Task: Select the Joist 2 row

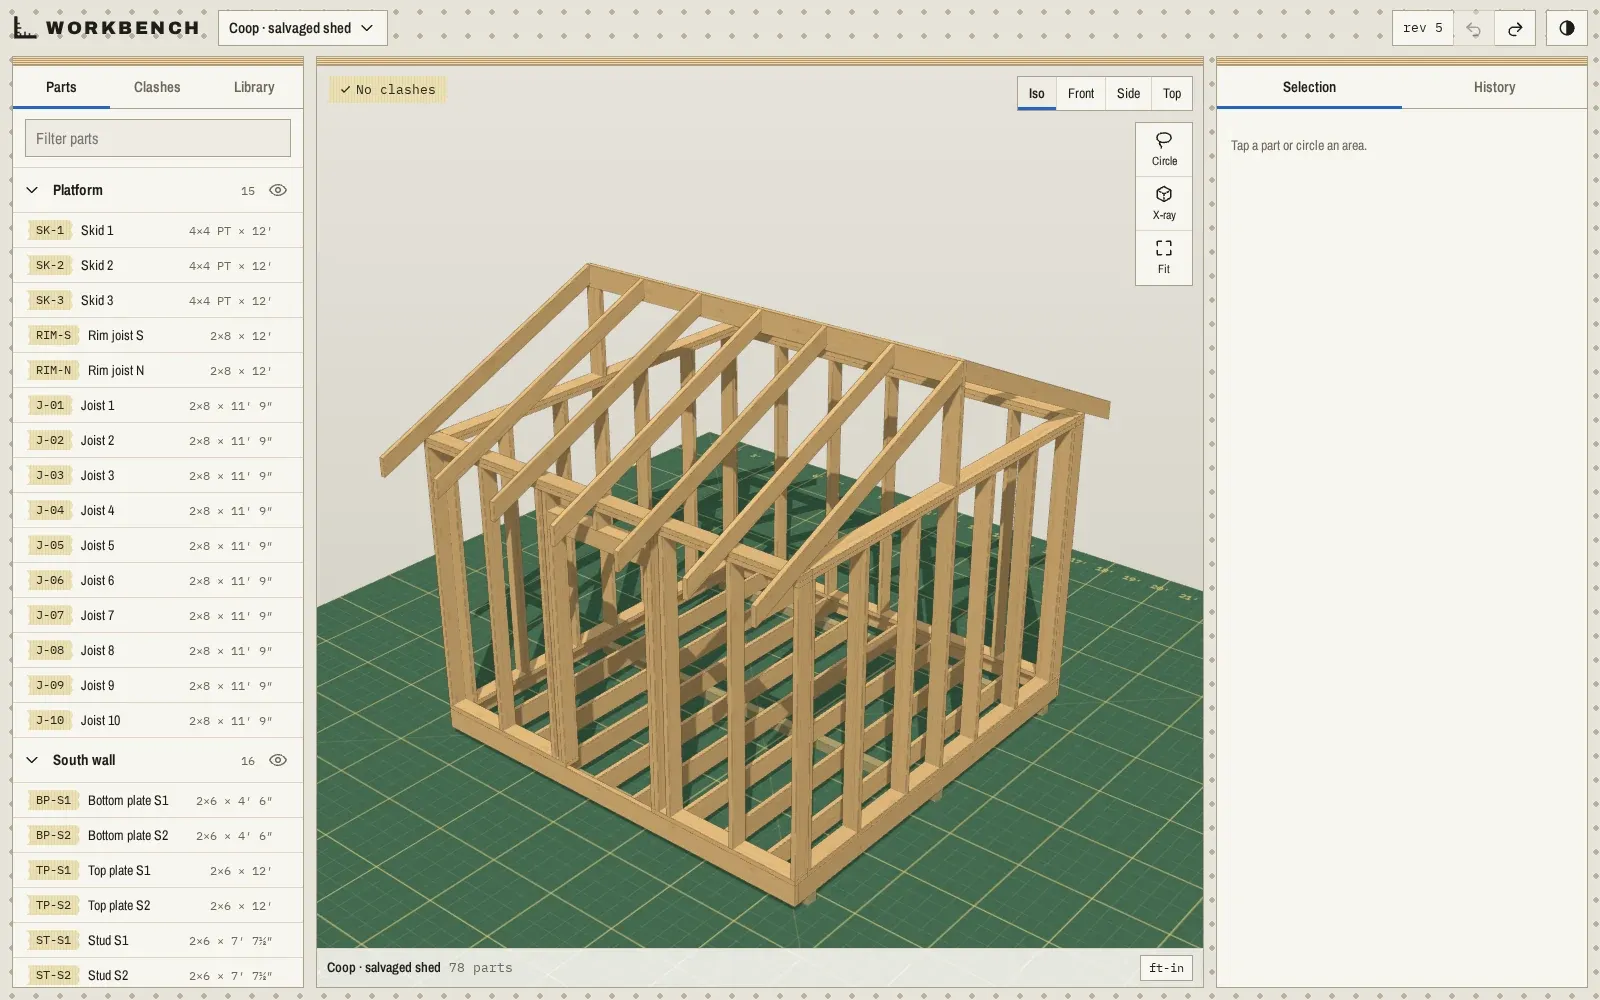Action: (x=158, y=440)
